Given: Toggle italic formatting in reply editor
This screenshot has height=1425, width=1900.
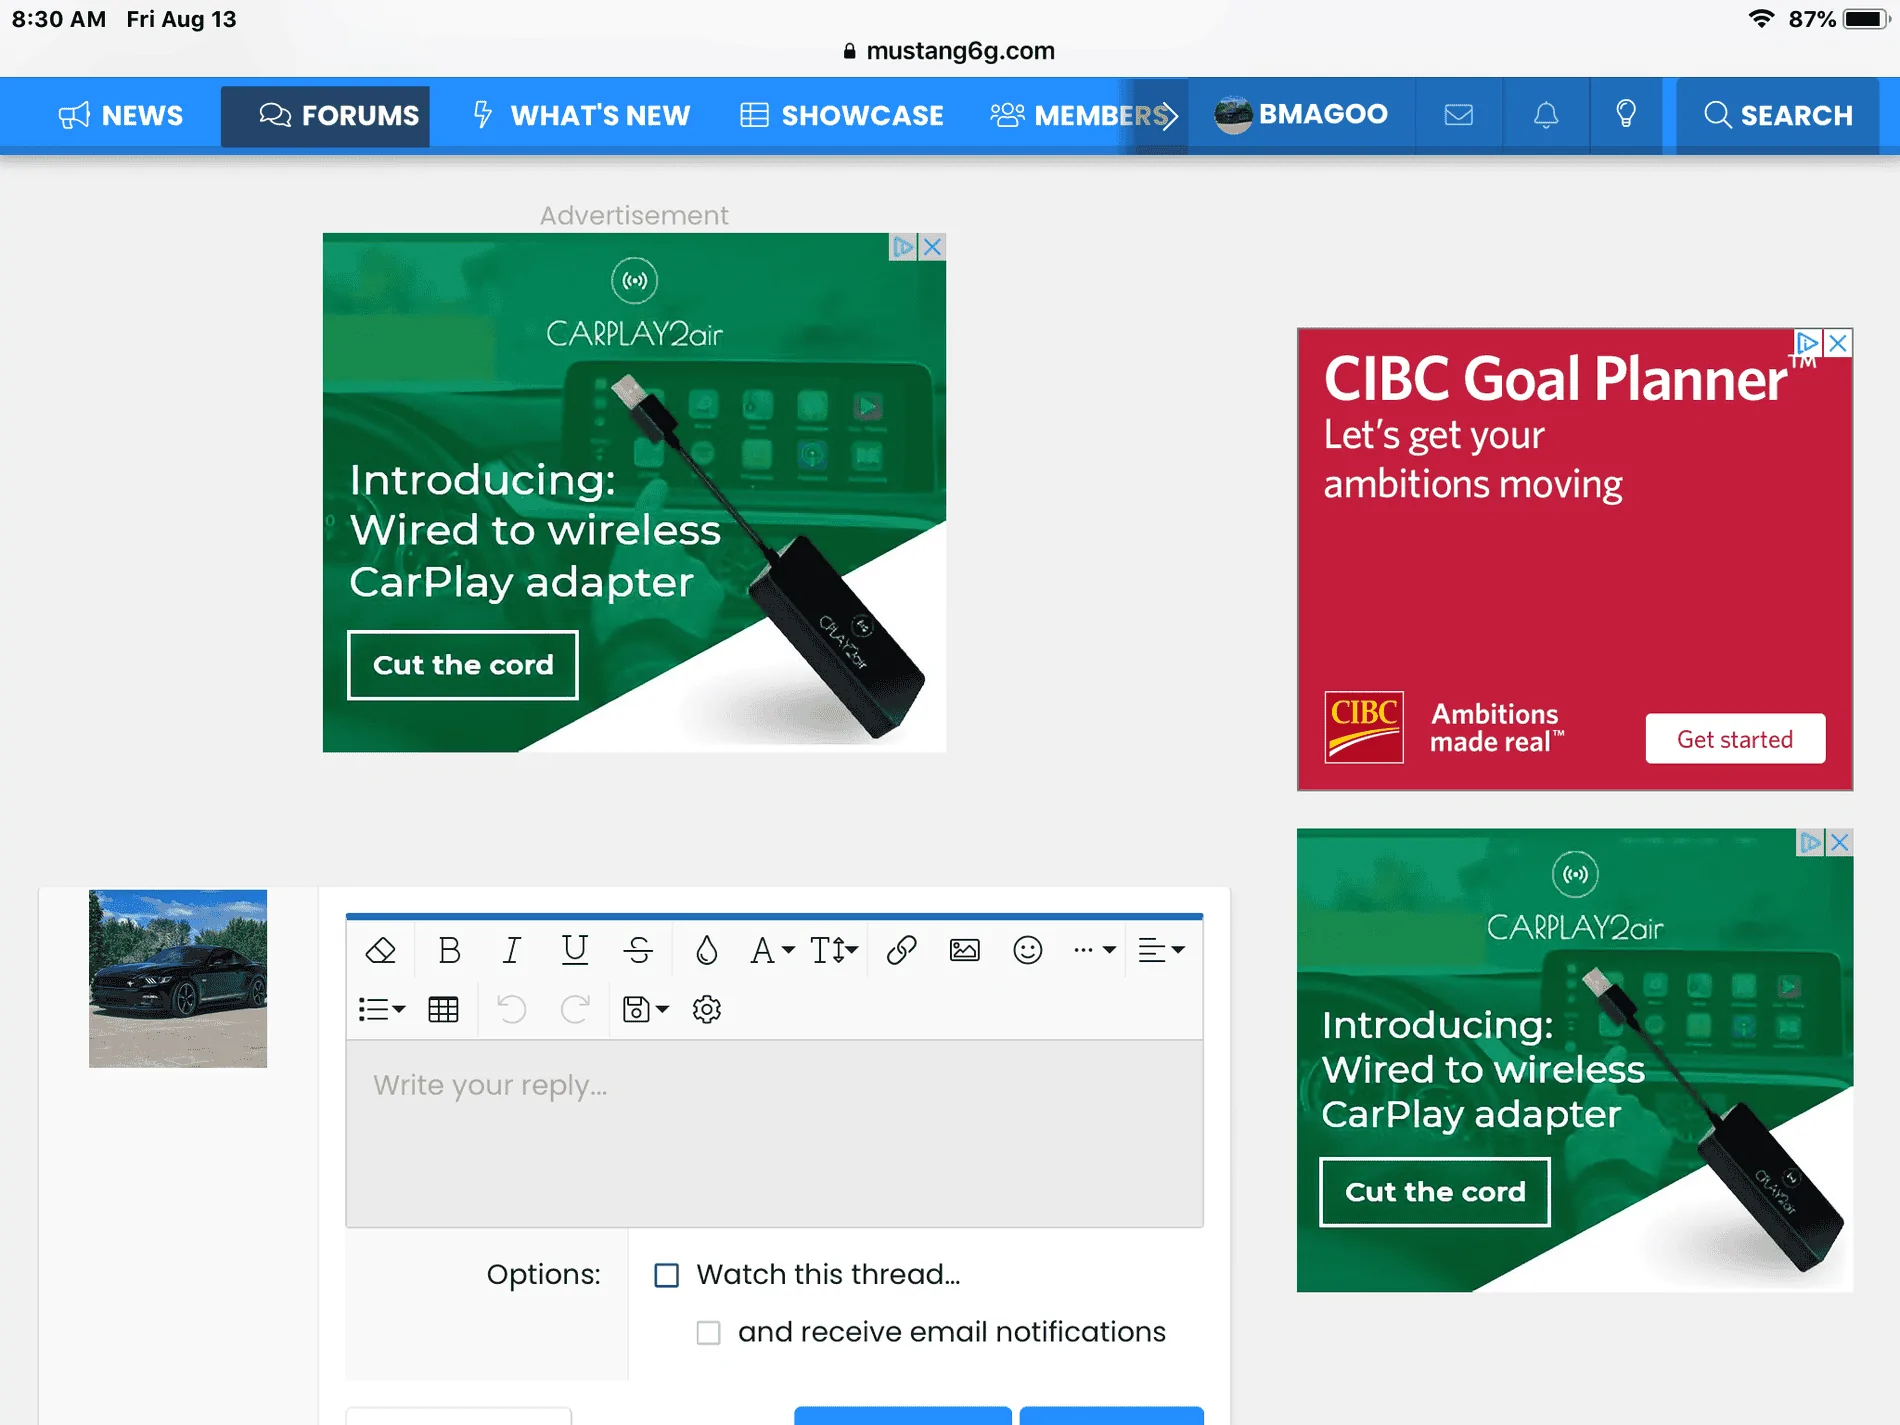Looking at the screenshot, I should tap(512, 950).
